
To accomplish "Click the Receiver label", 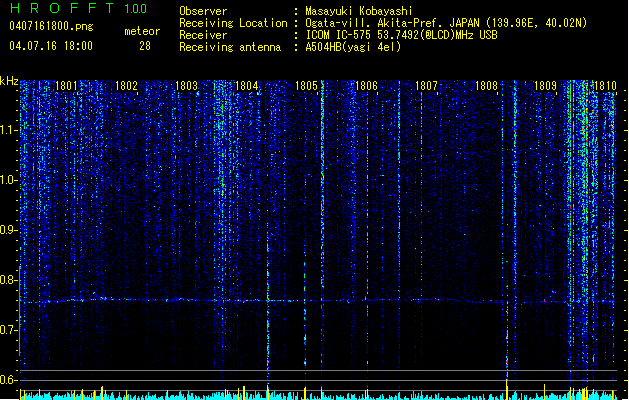I will 203,35.
